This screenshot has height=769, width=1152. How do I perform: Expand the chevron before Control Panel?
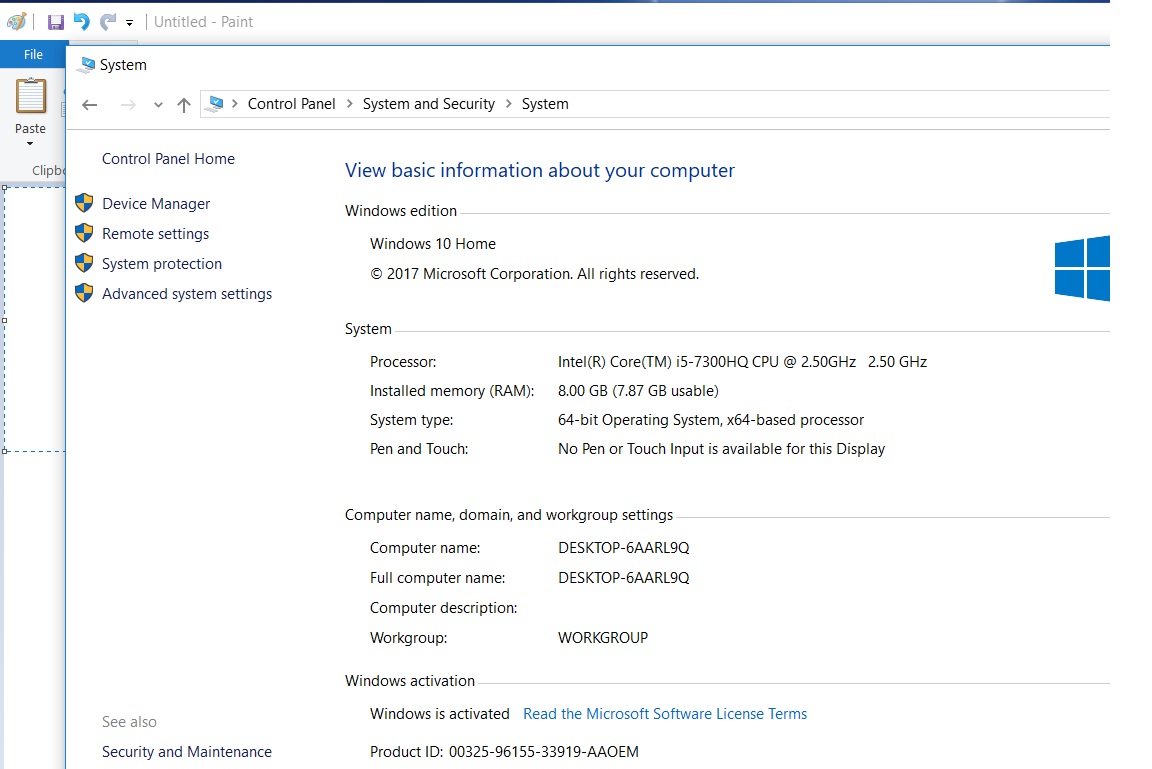point(234,104)
